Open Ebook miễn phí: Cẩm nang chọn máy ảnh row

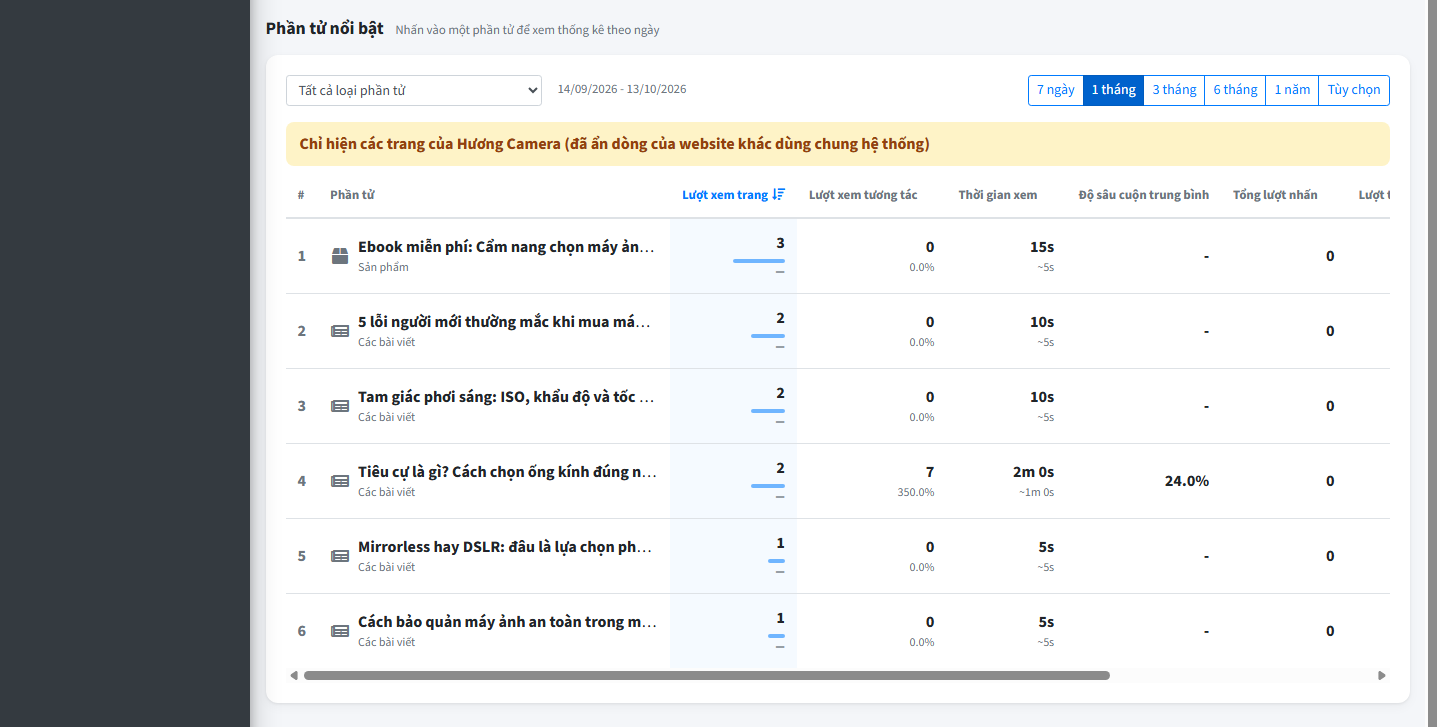838,256
